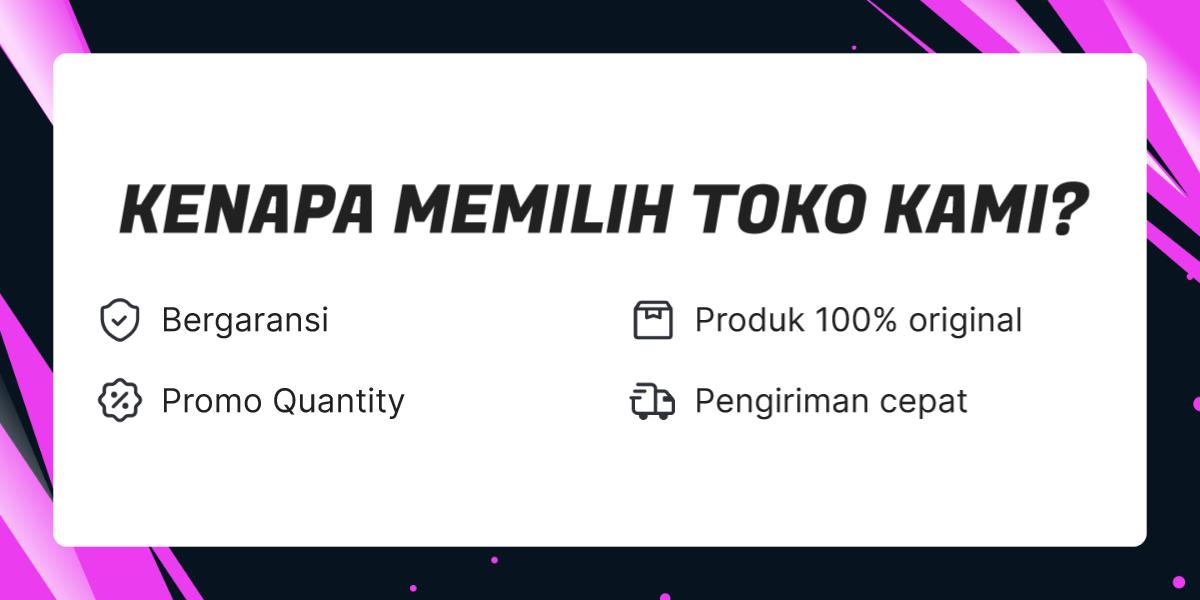
Task: Click the percent badge promo icon
Action: [119, 401]
